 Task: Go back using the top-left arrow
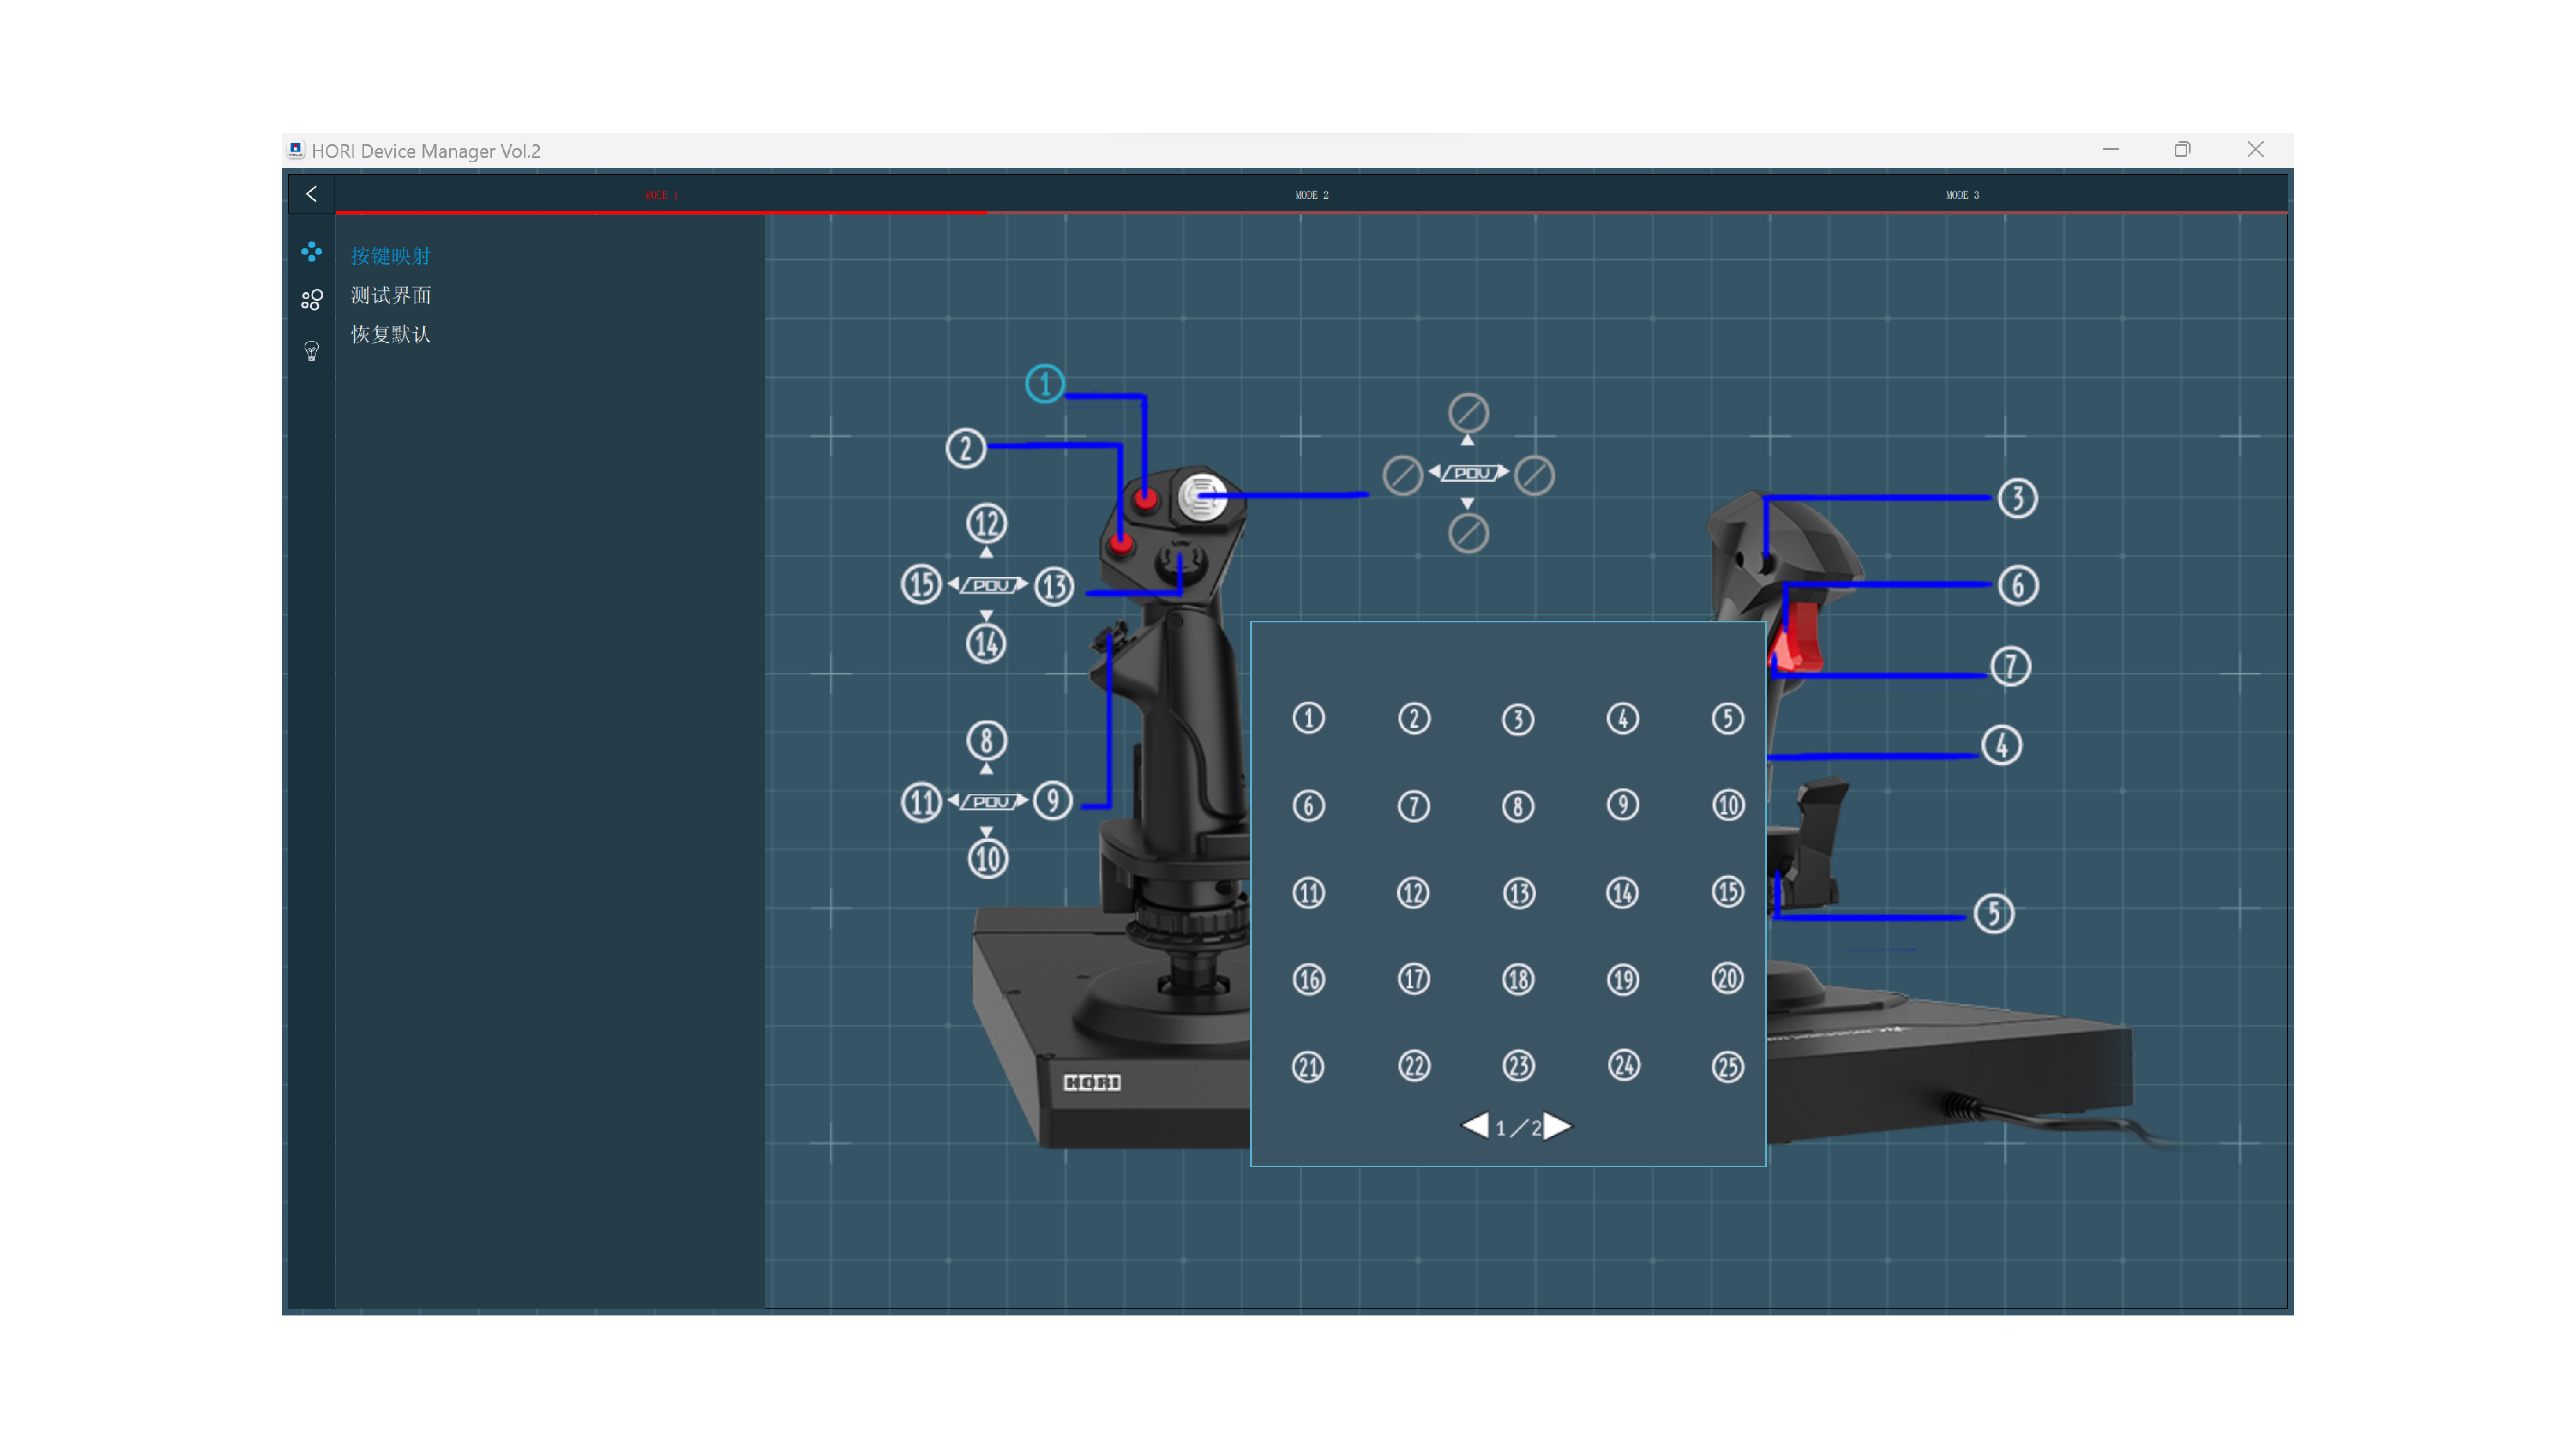pos(311,194)
